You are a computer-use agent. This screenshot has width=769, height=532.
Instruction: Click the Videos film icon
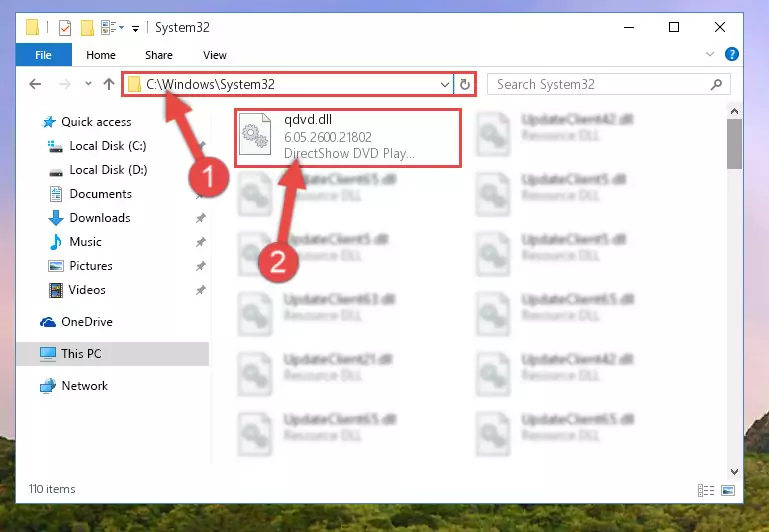point(56,290)
